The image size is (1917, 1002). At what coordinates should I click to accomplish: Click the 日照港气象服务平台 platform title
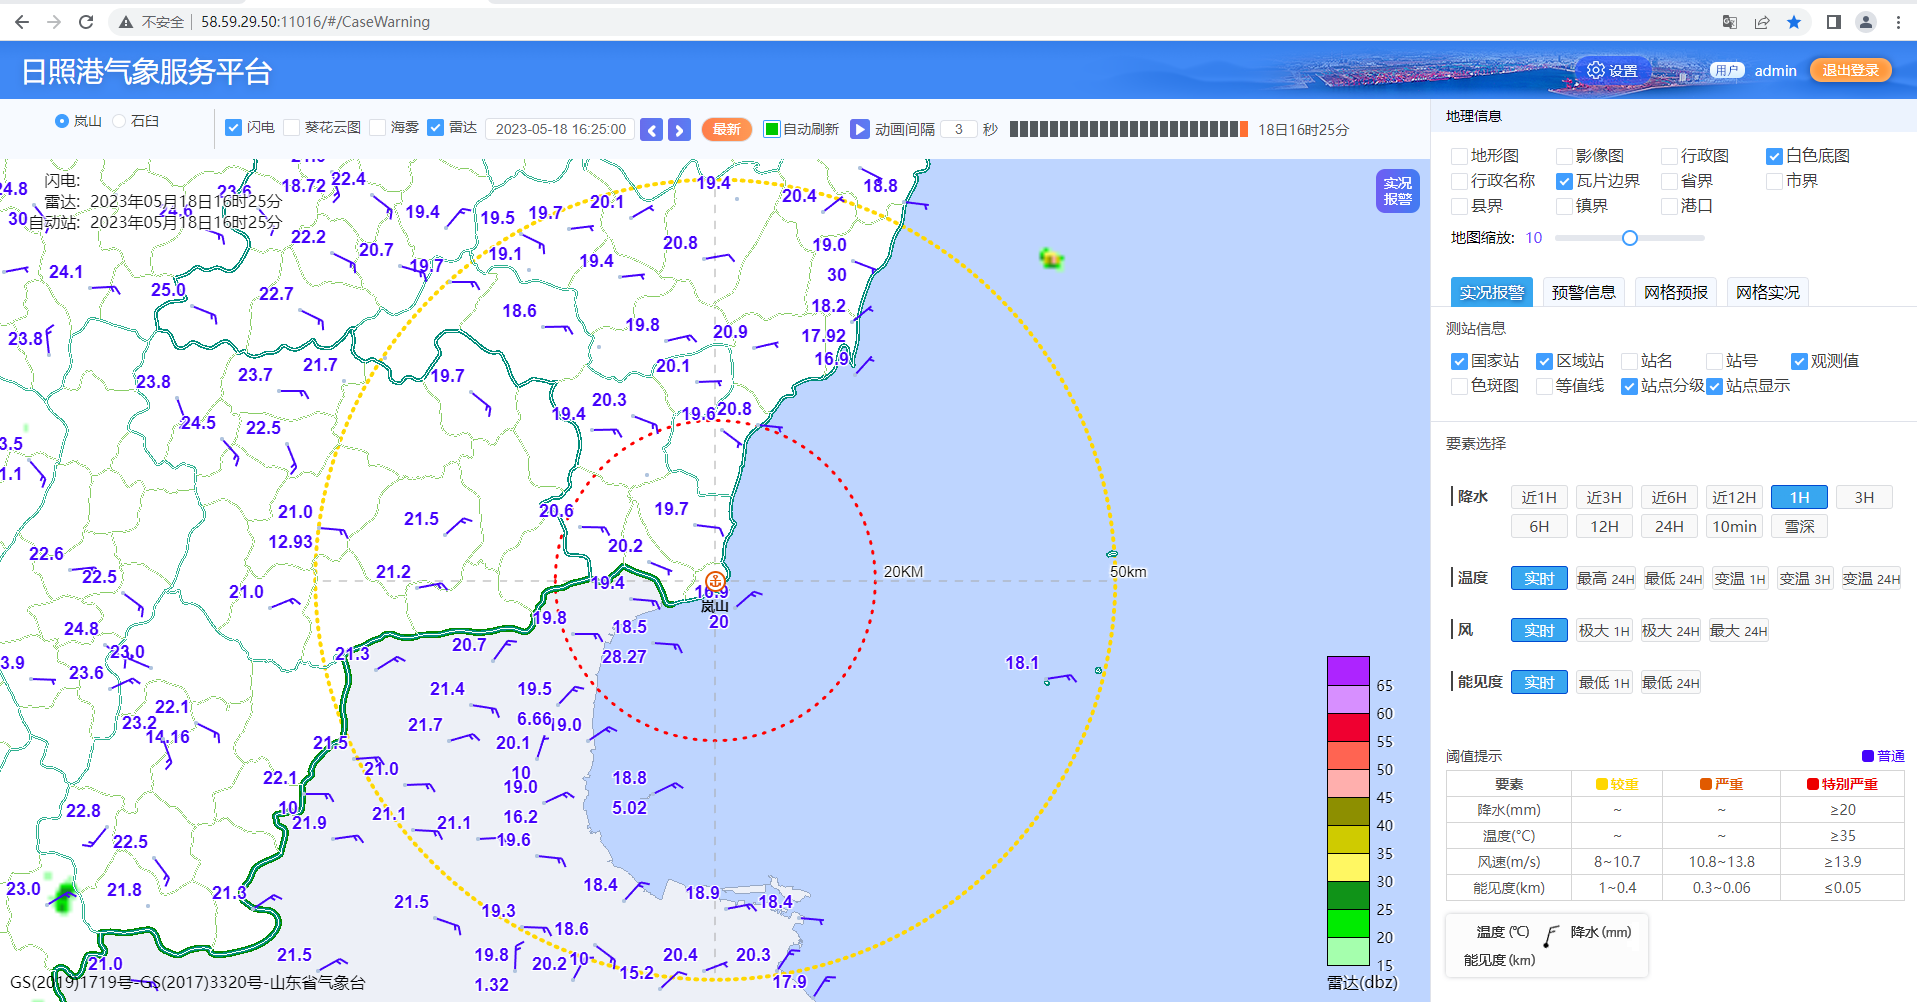click(147, 71)
